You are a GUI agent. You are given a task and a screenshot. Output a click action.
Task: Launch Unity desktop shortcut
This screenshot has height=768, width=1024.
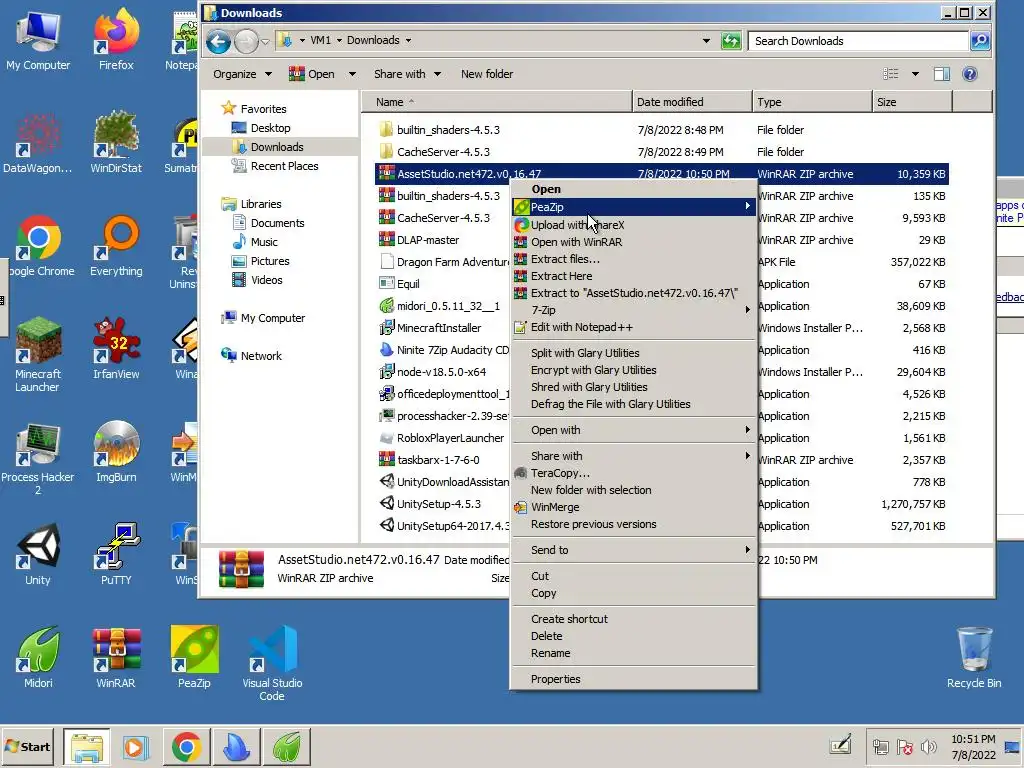click(x=38, y=554)
